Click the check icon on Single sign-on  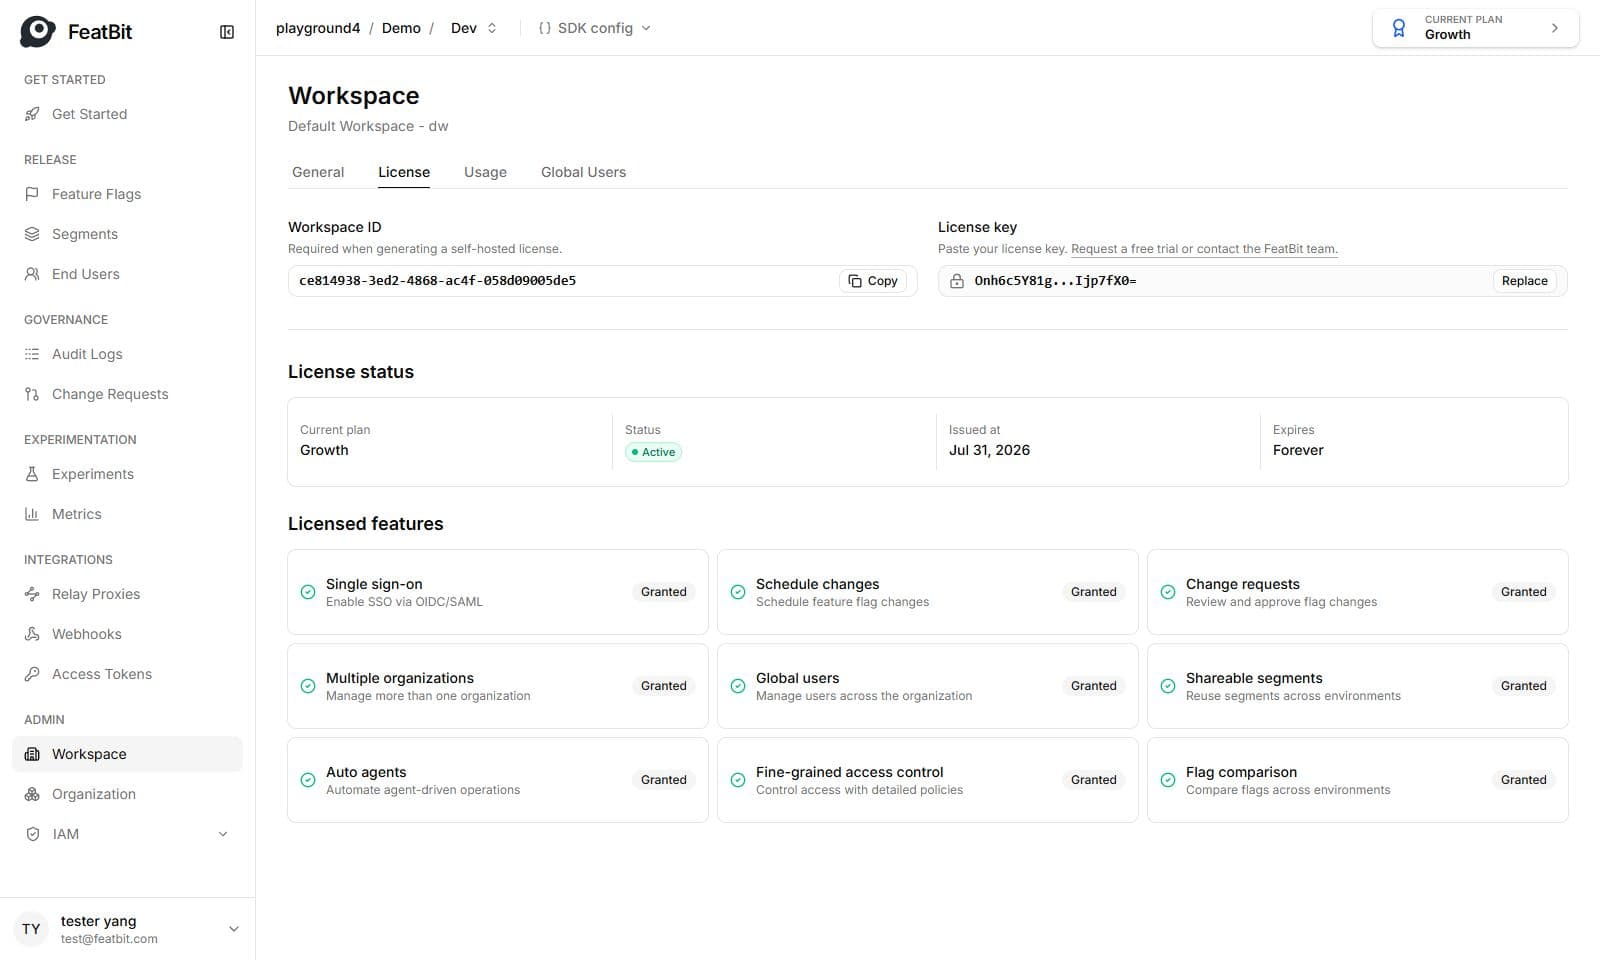coord(308,592)
